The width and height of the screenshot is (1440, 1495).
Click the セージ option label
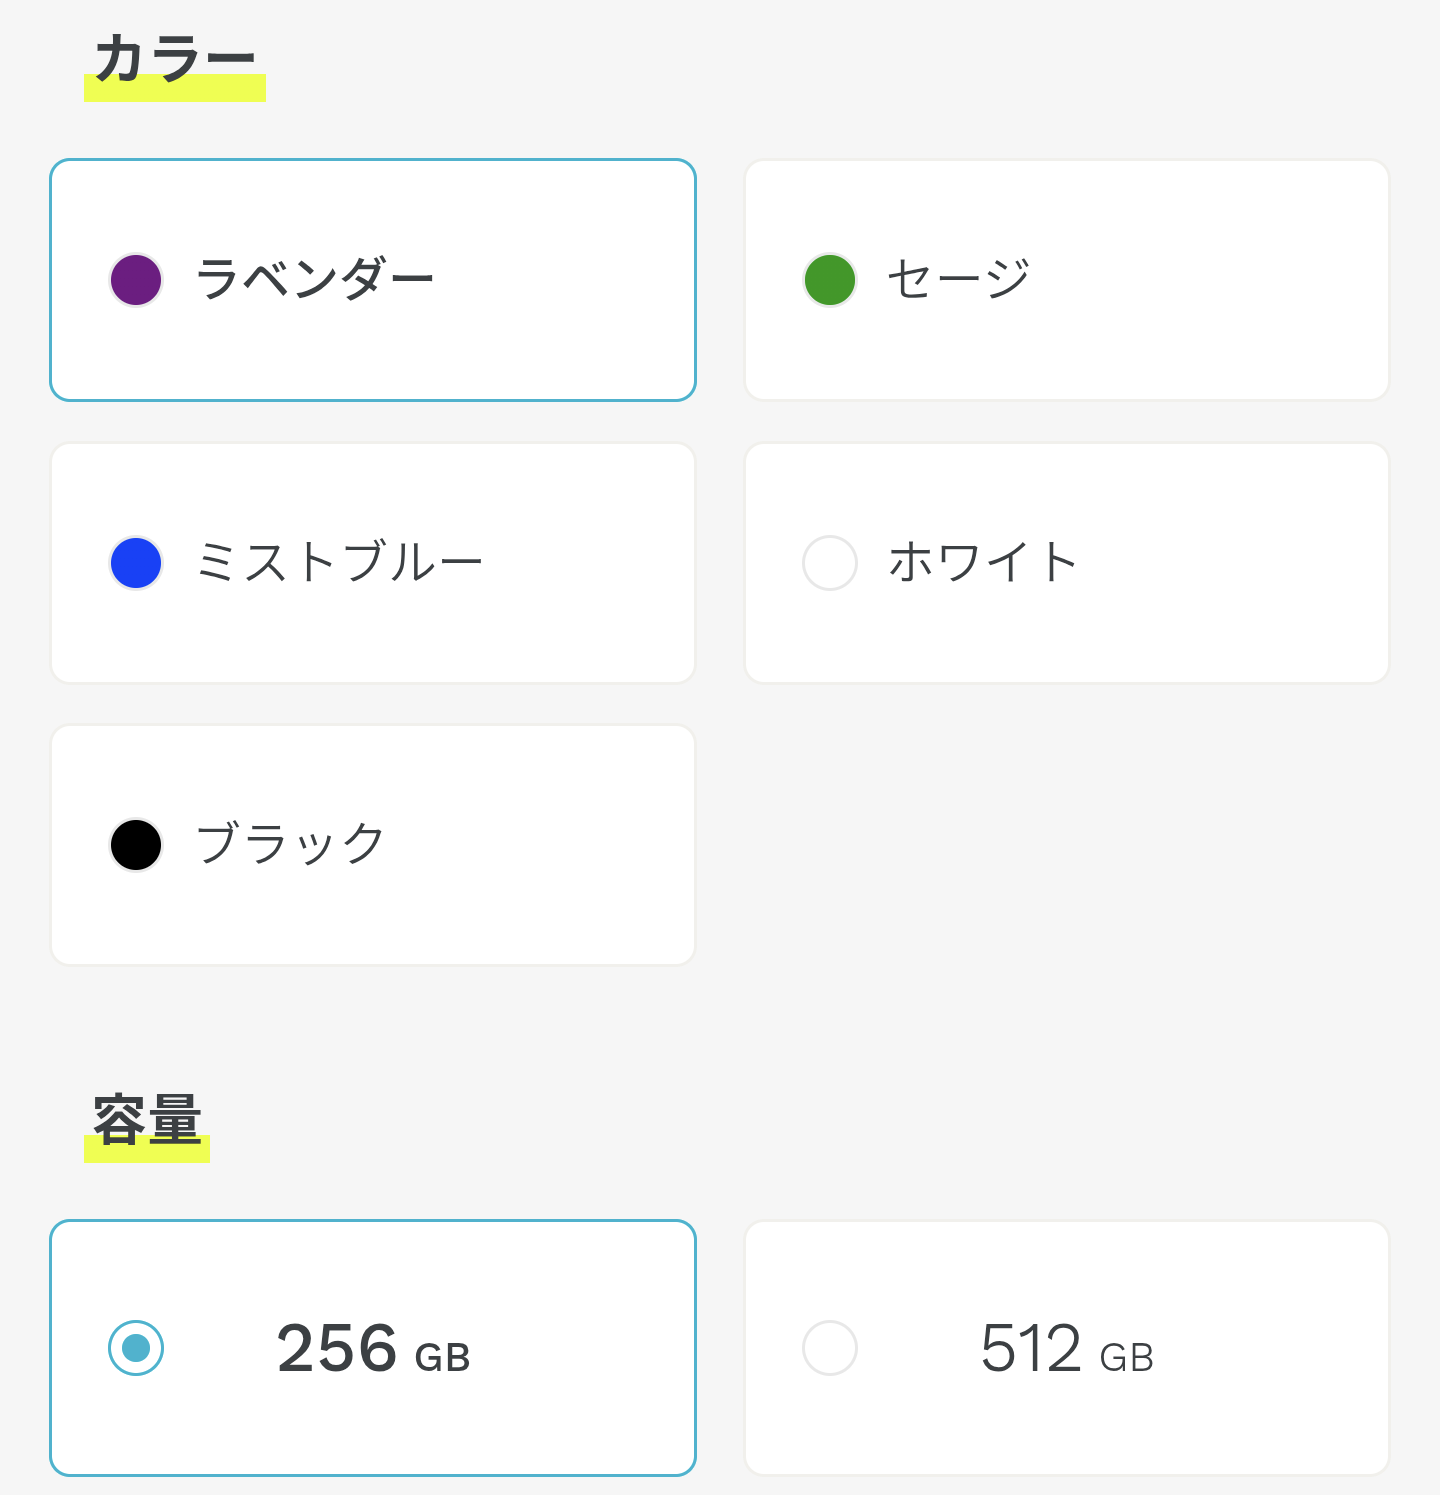[x=958, y=279]
